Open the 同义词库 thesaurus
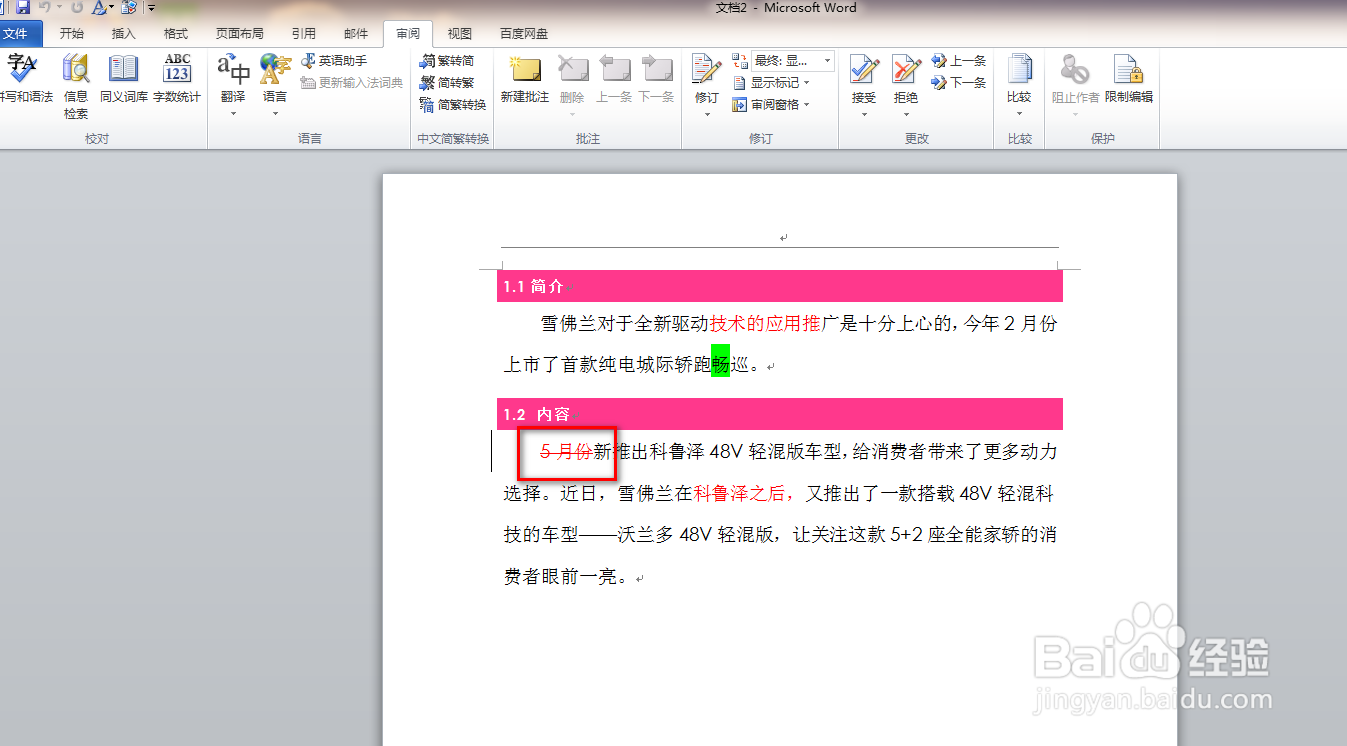Image resolution: width=1347 pixels, height=746 pixels. 124,80
